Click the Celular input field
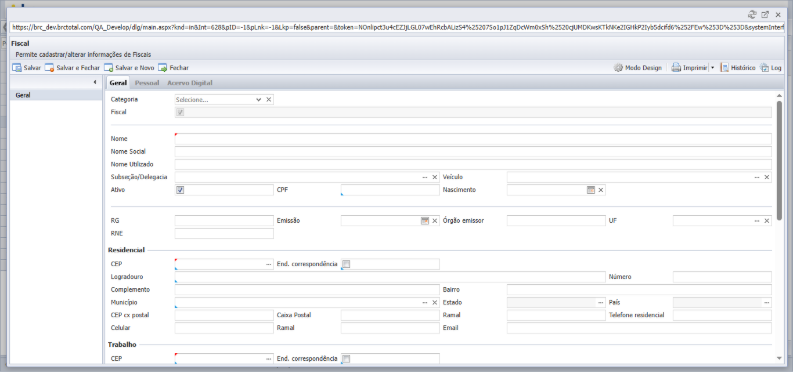Viewport: 793px width, 372px height. click(x=224, y=328)
